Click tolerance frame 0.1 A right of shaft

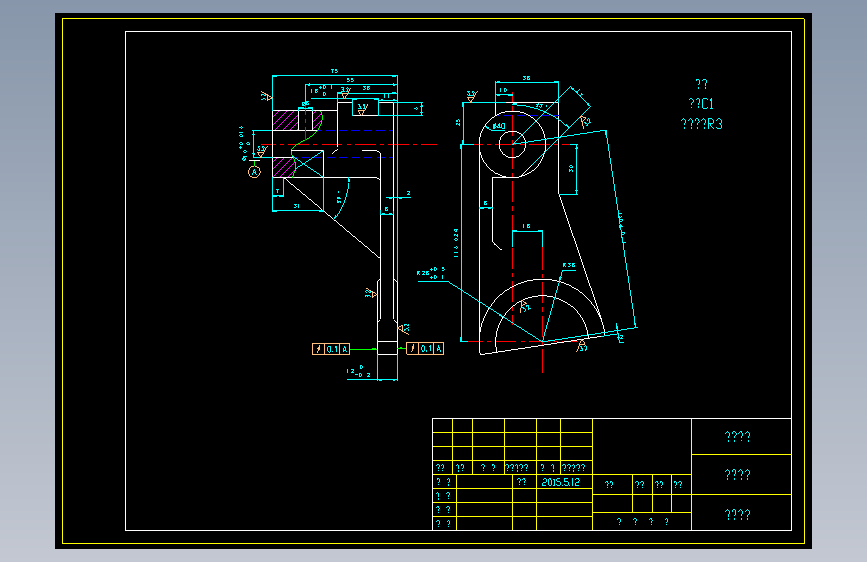(x=425, y=348)
